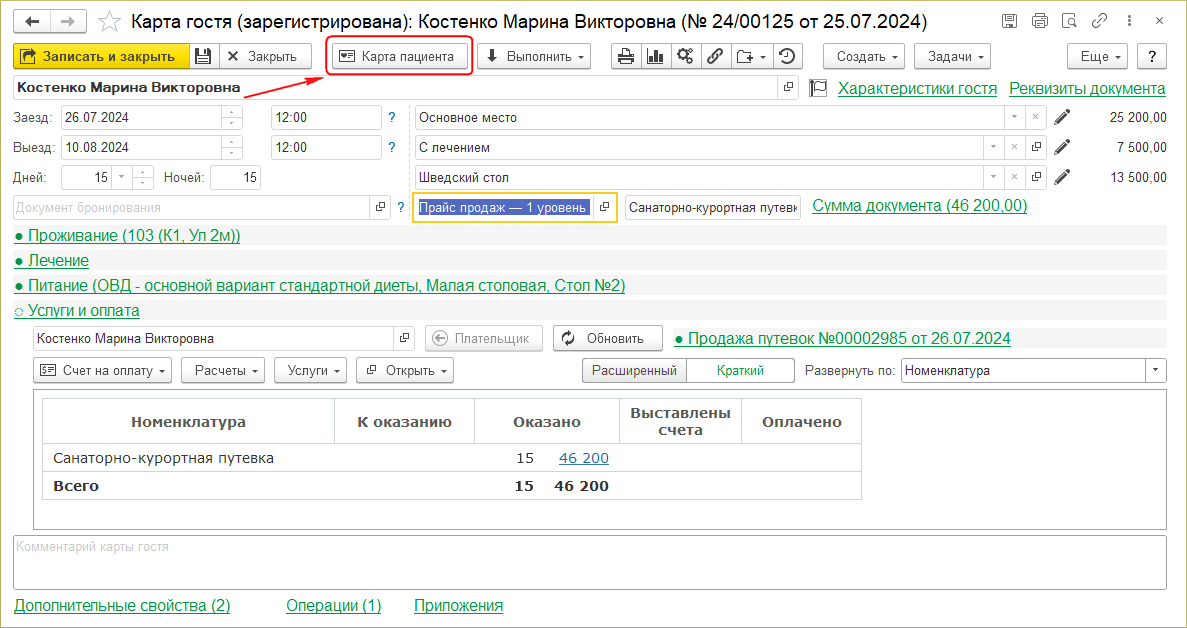Image resolution: width=1187 pixels, height=628 pixels.
Task: Click the chain link icon in toolbar
Action: pos(716,57)
